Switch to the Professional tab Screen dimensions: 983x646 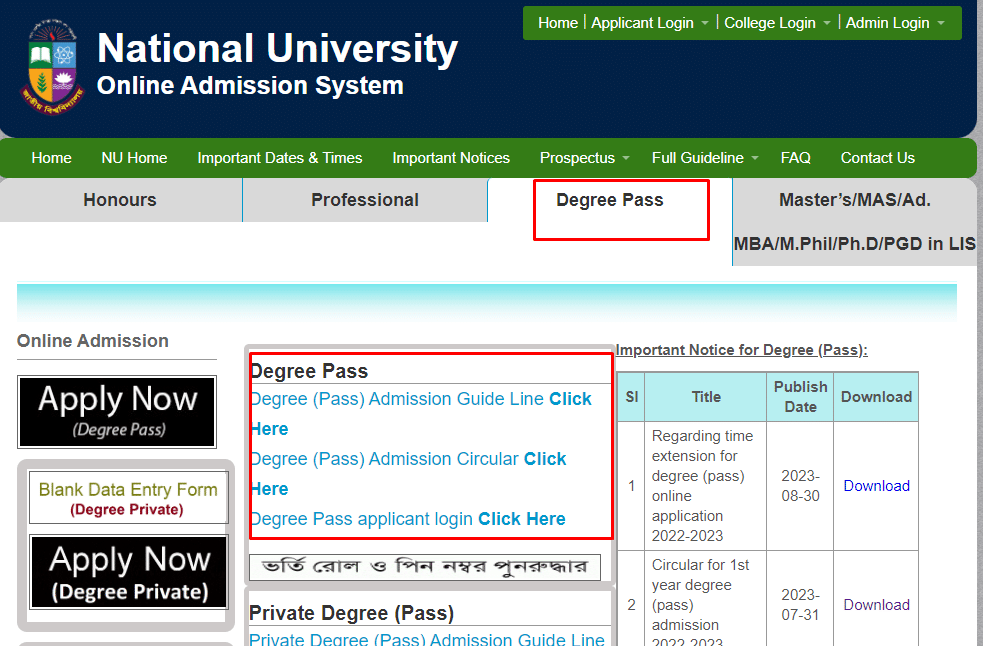click(364, 200)
